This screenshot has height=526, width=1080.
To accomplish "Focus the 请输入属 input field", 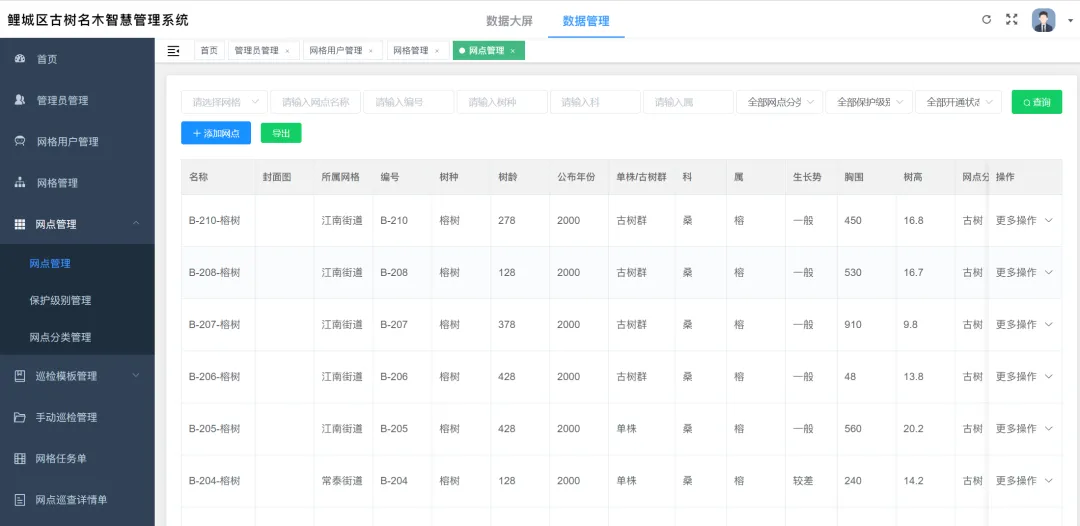I will tap(688, 102).
